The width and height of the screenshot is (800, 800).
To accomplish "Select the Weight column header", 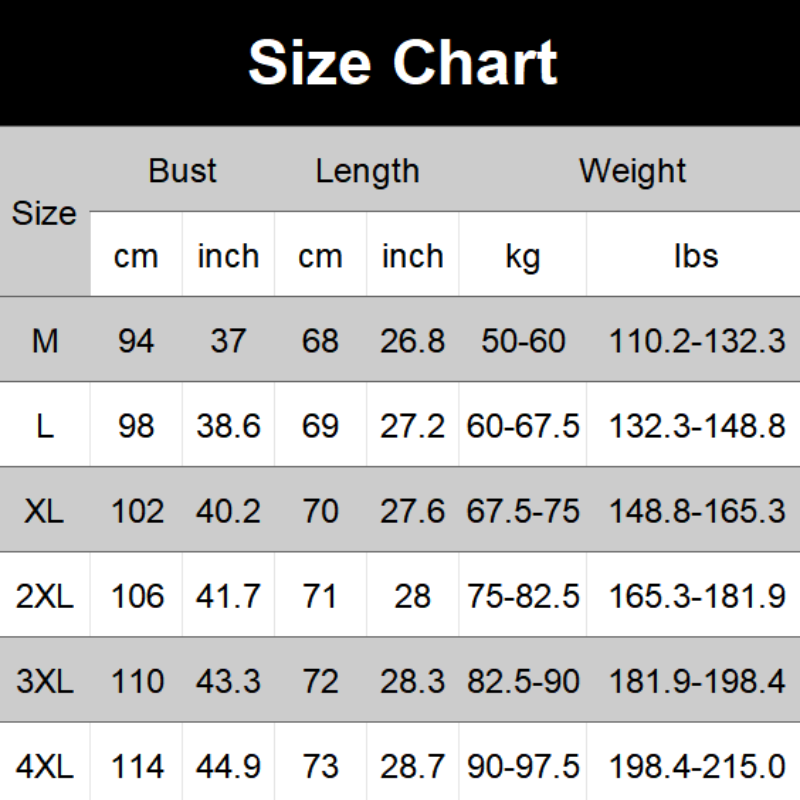I will click(x=632, y=171).
